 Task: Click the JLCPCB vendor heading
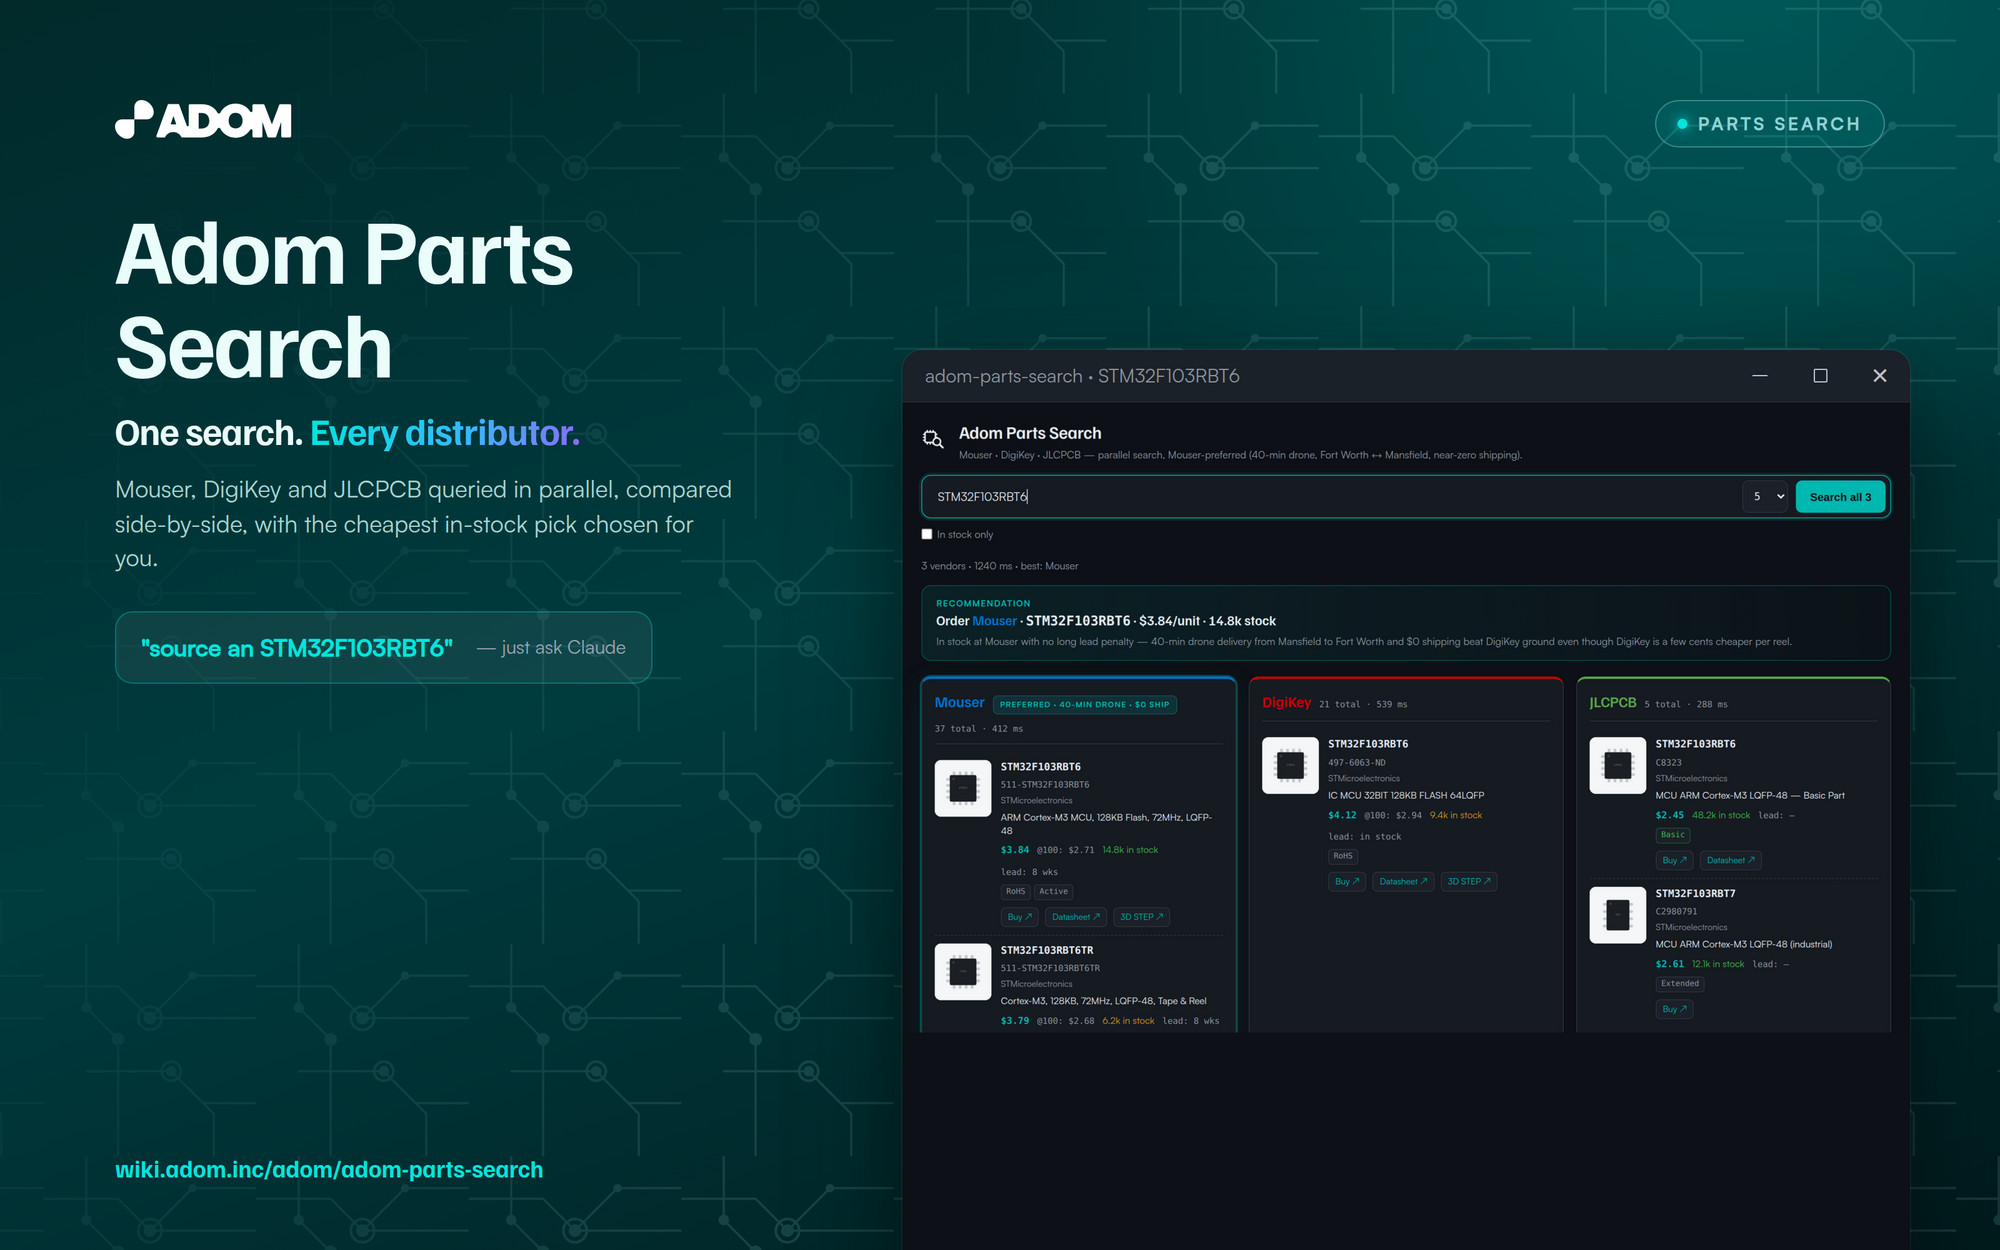pyautogui.click(x=1612, y=703)
